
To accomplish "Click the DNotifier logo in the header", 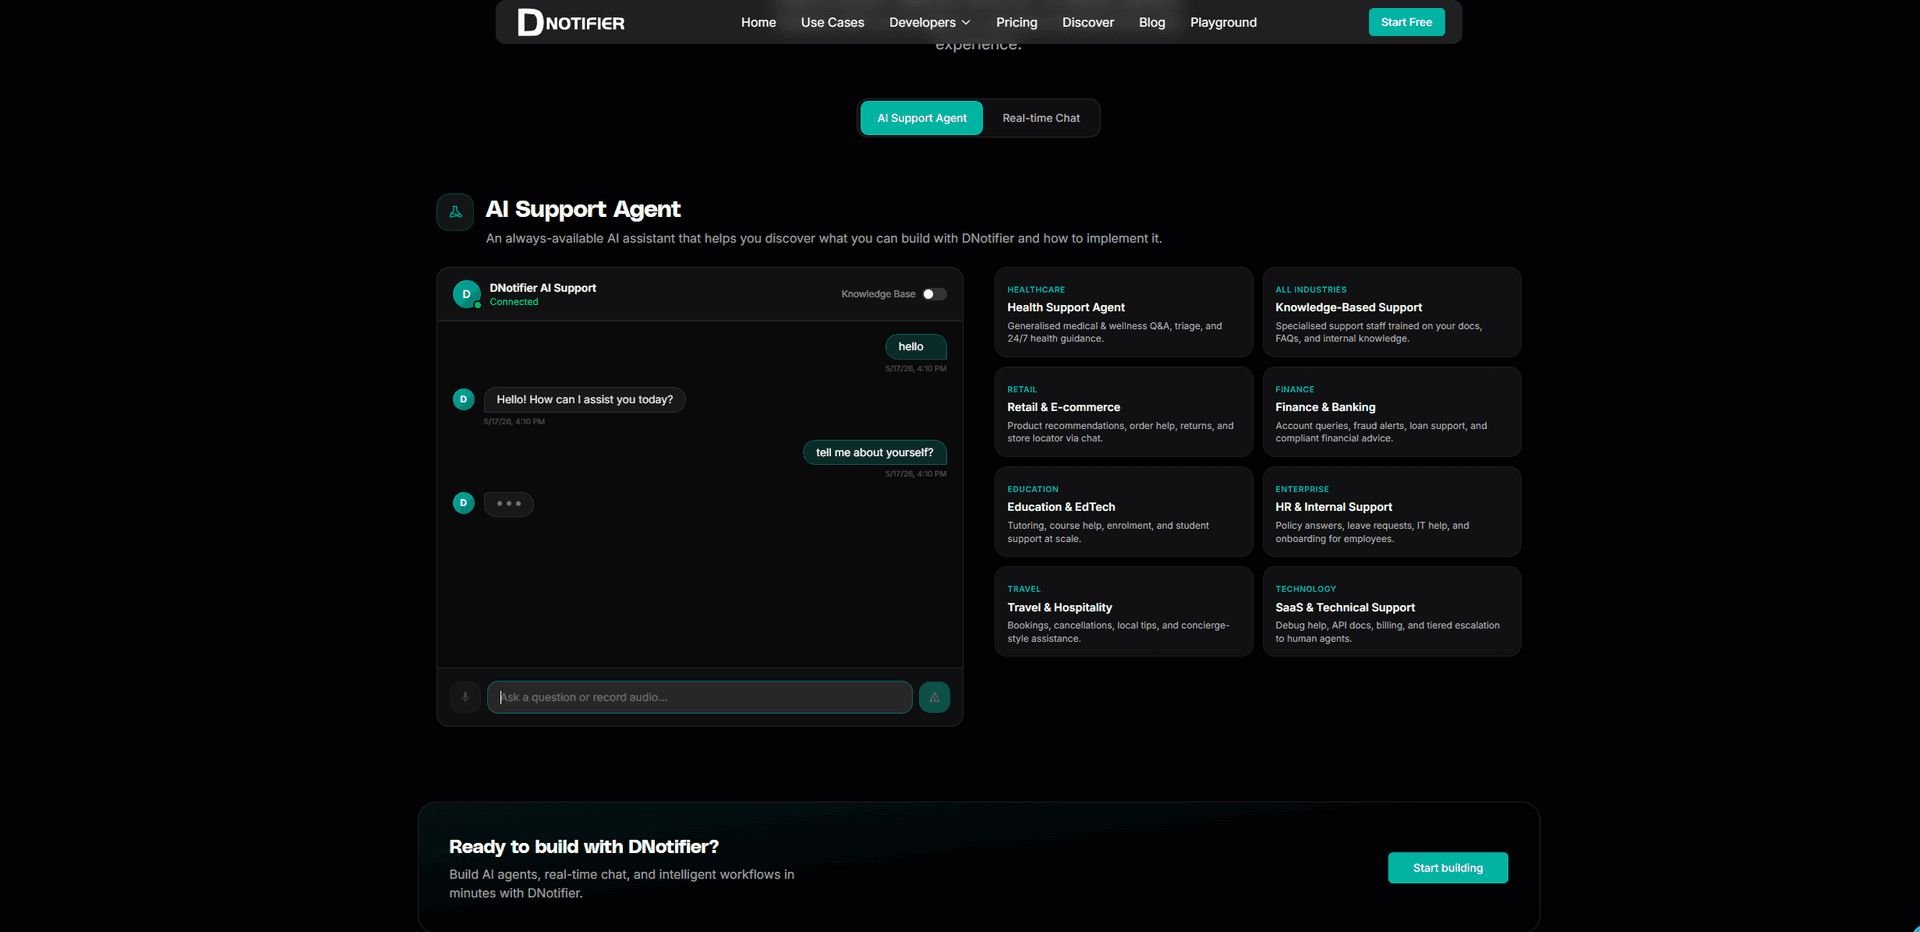I will pos(571,22).
